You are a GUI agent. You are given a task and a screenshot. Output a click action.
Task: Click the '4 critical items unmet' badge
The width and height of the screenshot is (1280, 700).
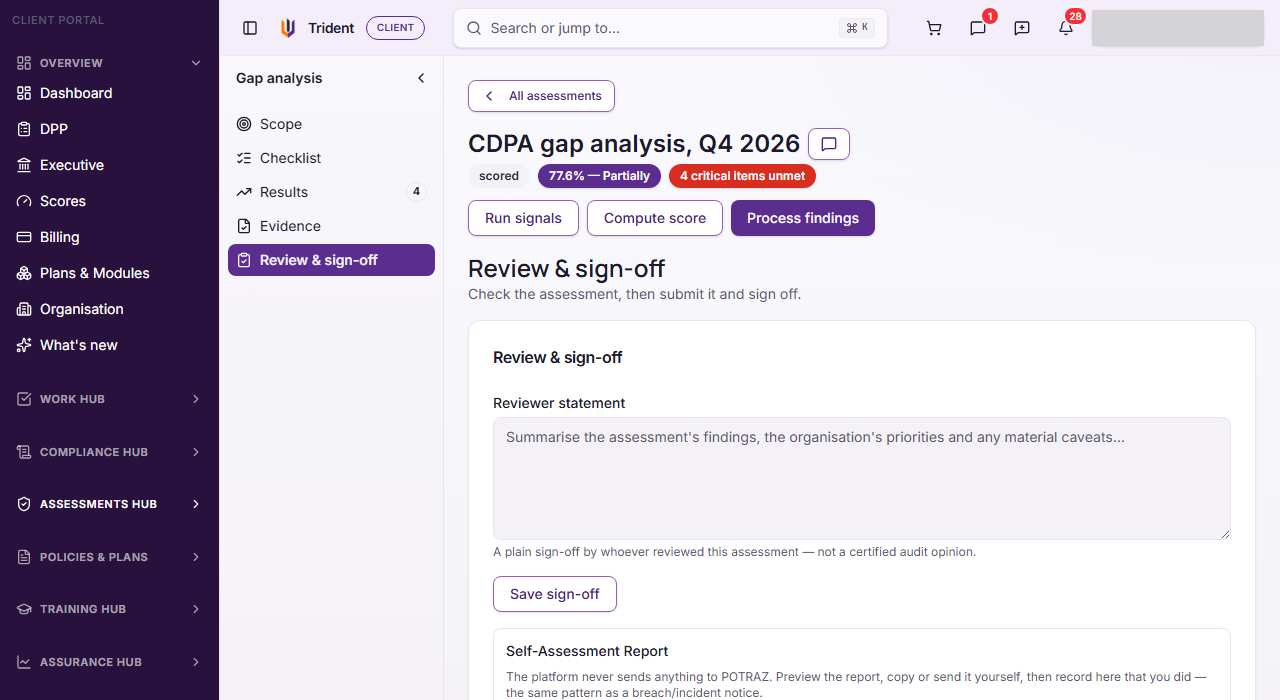point(742,176)
